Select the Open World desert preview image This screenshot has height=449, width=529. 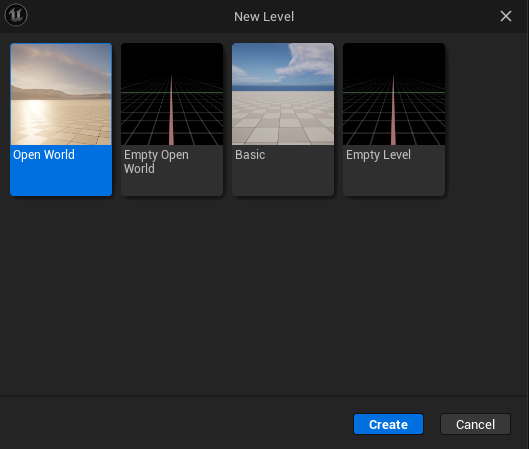(61, 94)
